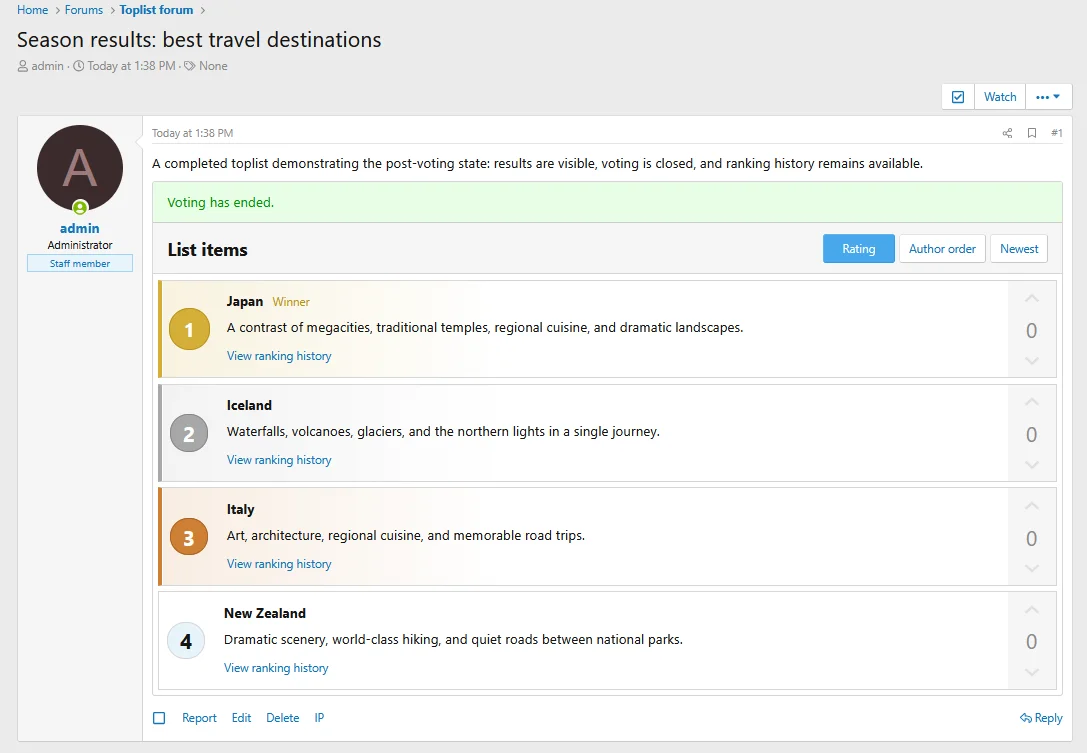Edit the post
Viewport: 1087px width, 753px height.
point(241,718)
